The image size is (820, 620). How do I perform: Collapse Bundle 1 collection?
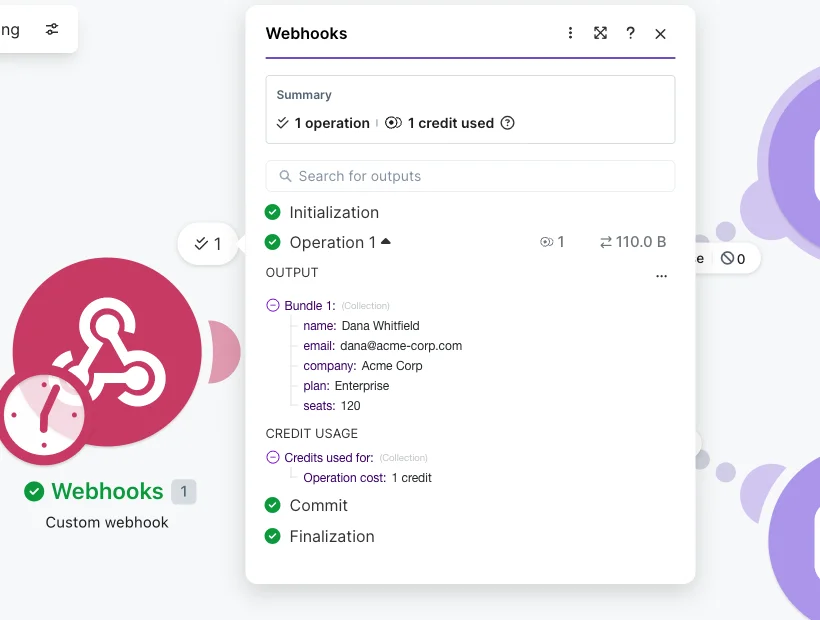click(273, 305)
